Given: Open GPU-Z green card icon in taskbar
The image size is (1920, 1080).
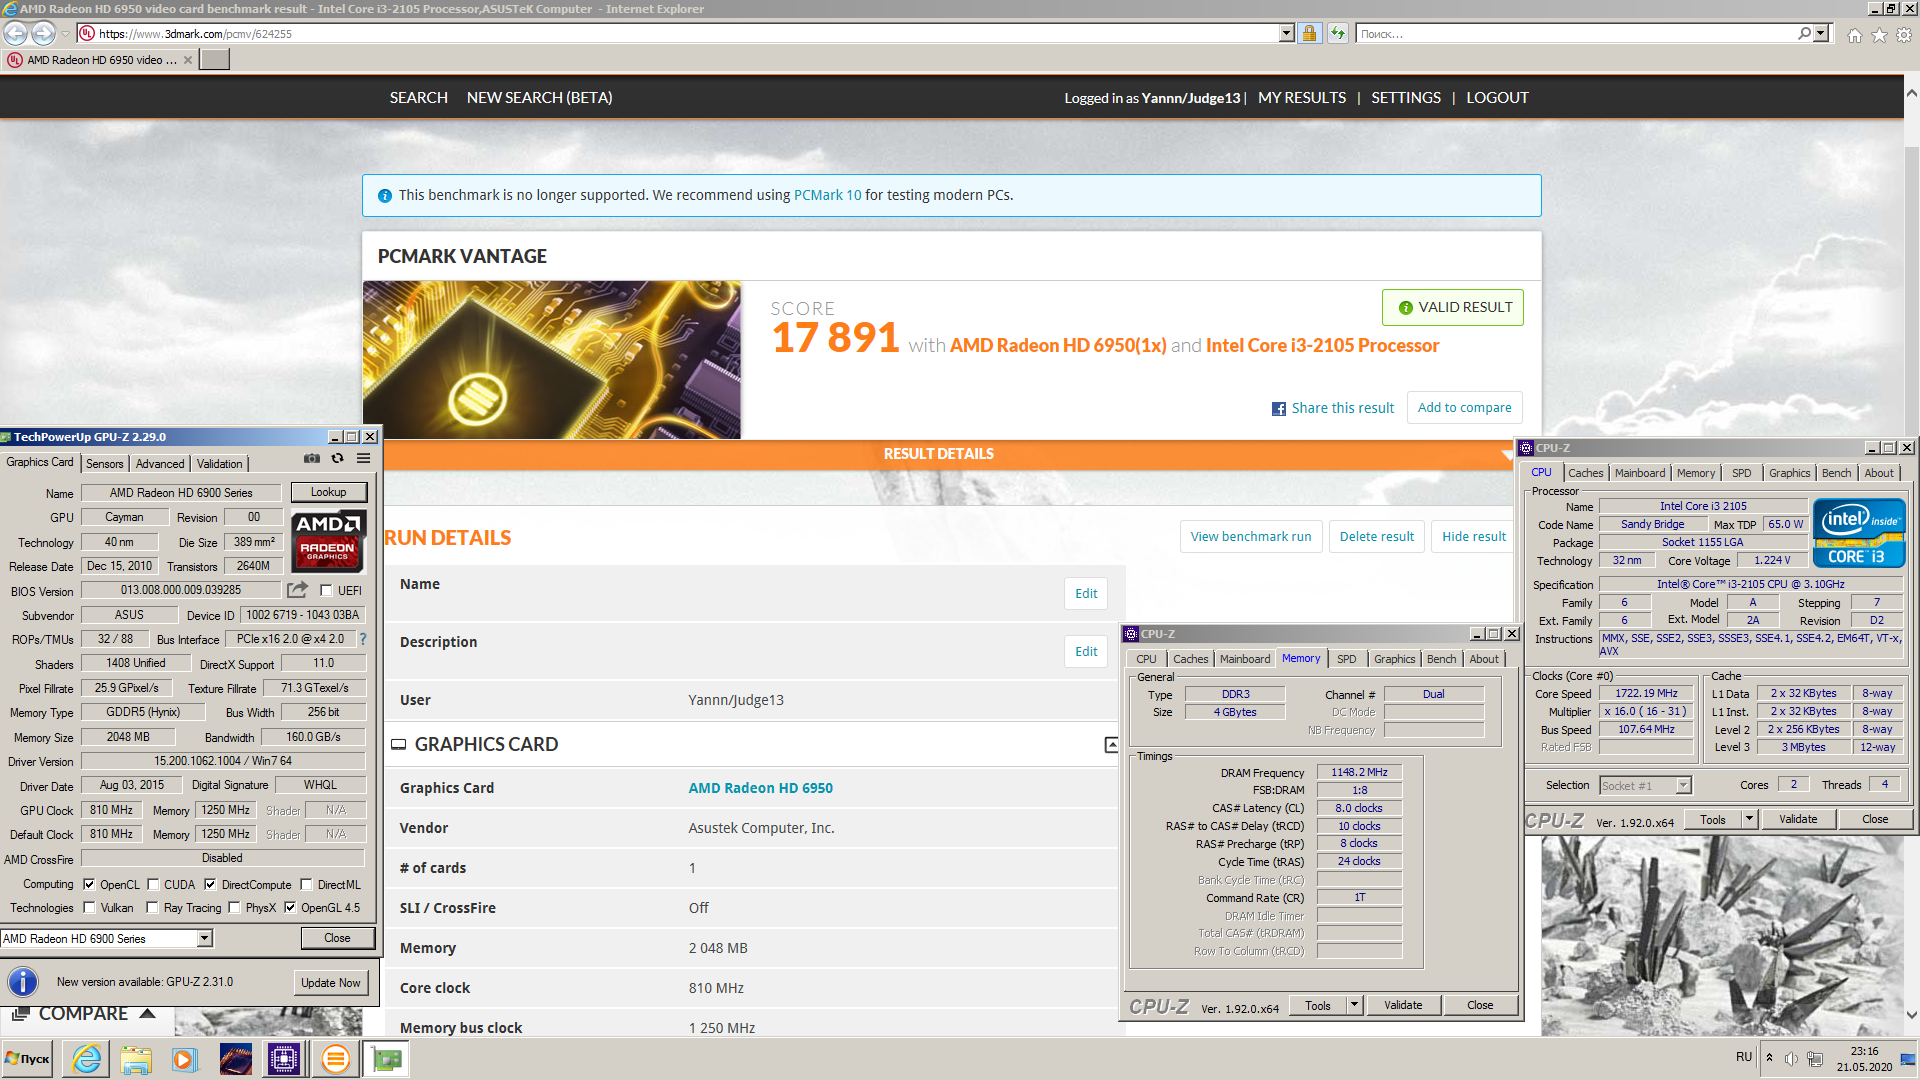Looking at the screenshot, I should click(x=386, y=1059).
